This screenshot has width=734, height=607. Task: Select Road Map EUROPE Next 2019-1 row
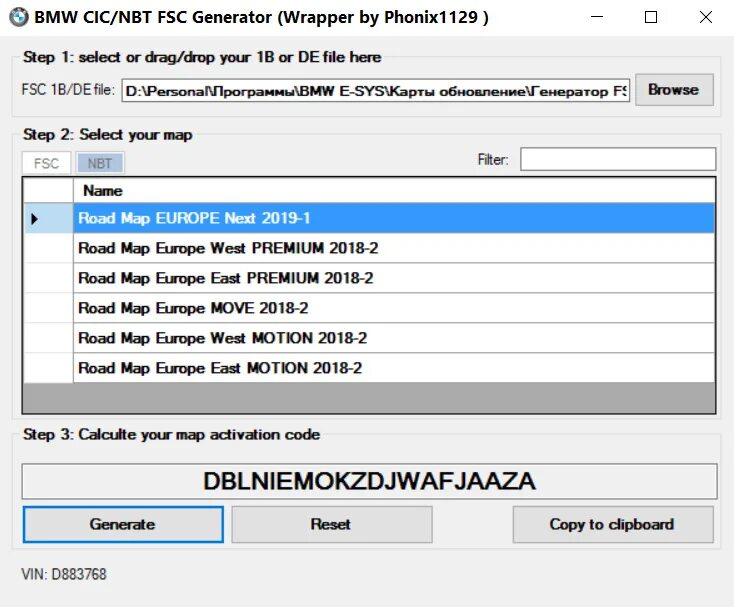pos(394,218)
